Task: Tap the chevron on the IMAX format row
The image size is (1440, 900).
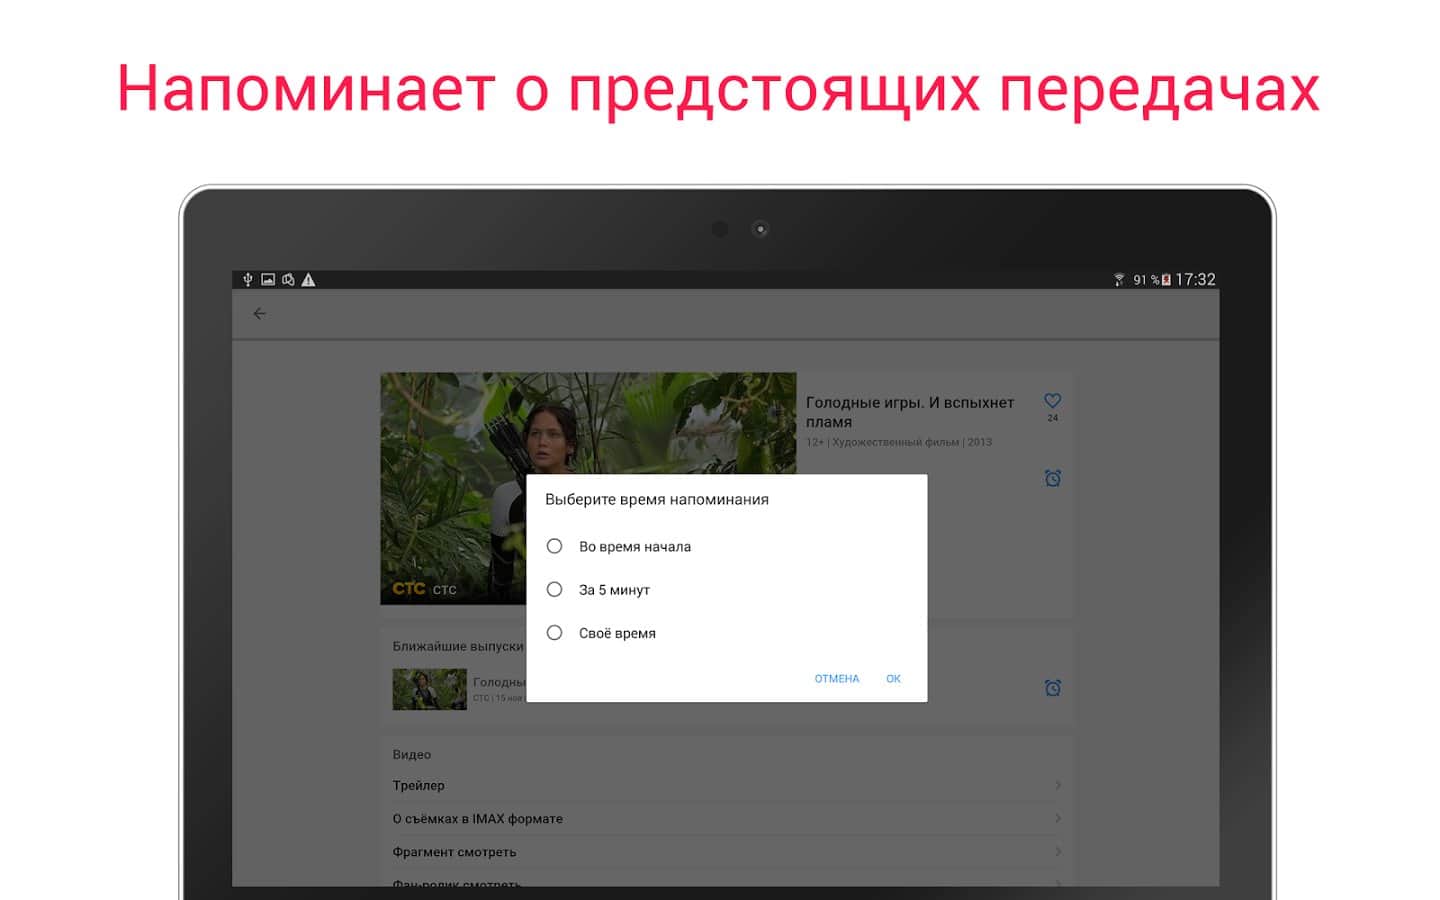Action: tap(1057, 818)
